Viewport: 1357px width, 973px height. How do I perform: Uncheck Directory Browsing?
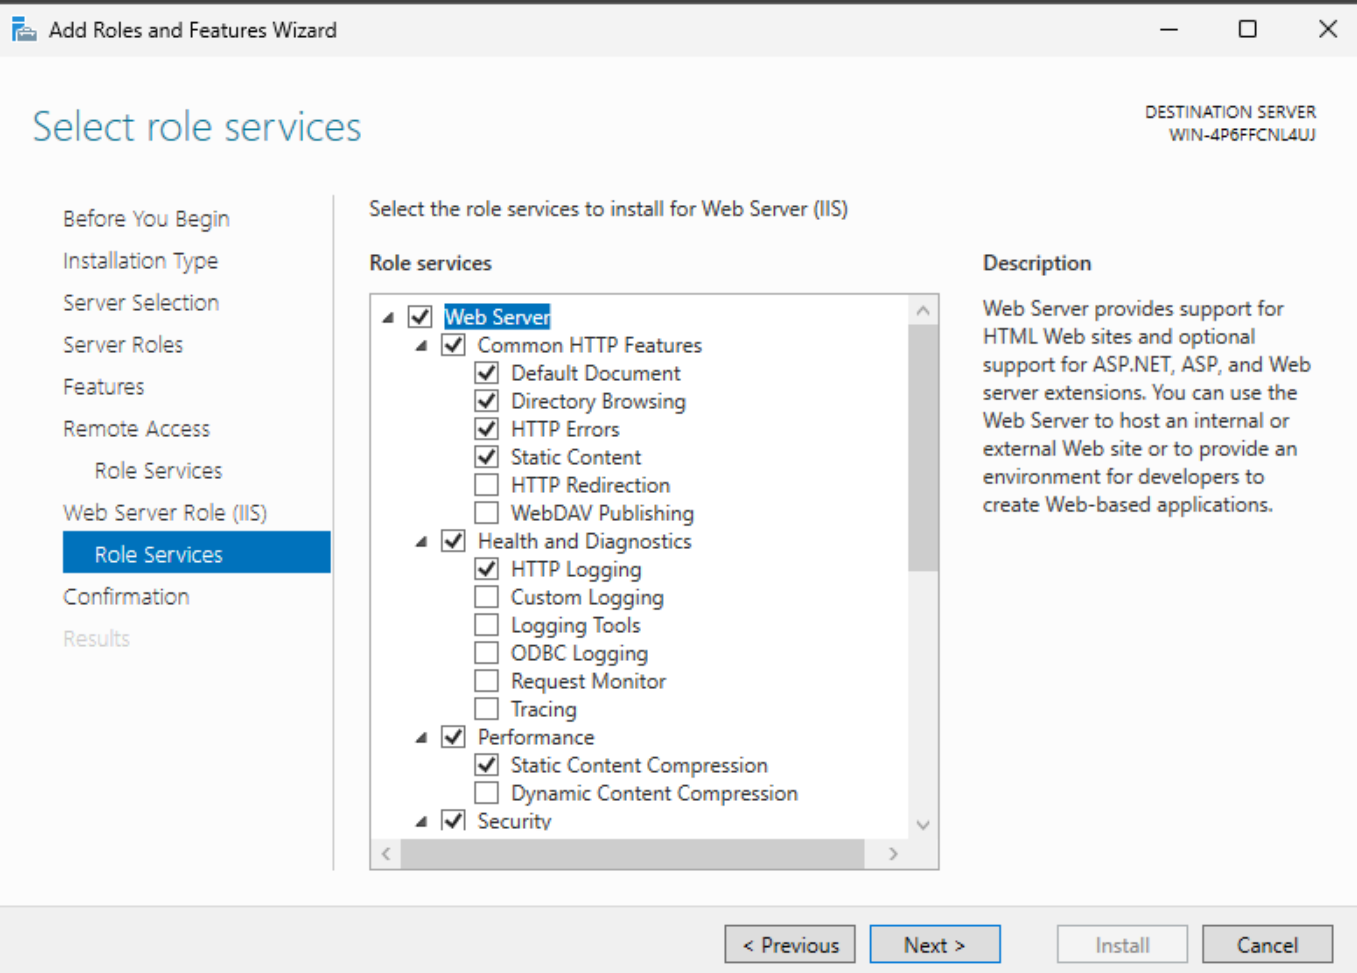pos(487,401)
